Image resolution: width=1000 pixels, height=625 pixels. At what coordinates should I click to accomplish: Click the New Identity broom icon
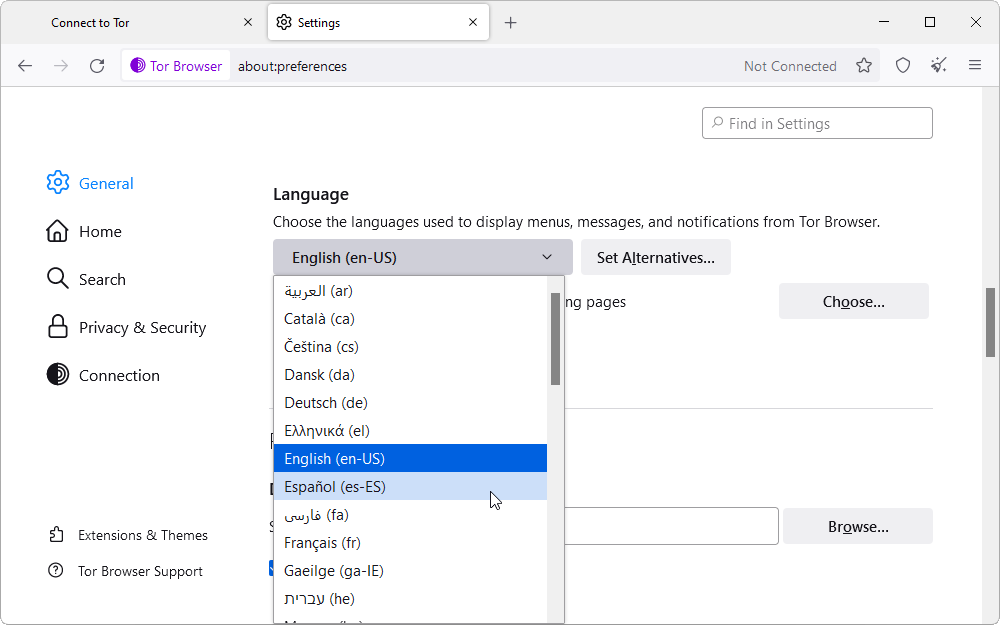[938, 66]
